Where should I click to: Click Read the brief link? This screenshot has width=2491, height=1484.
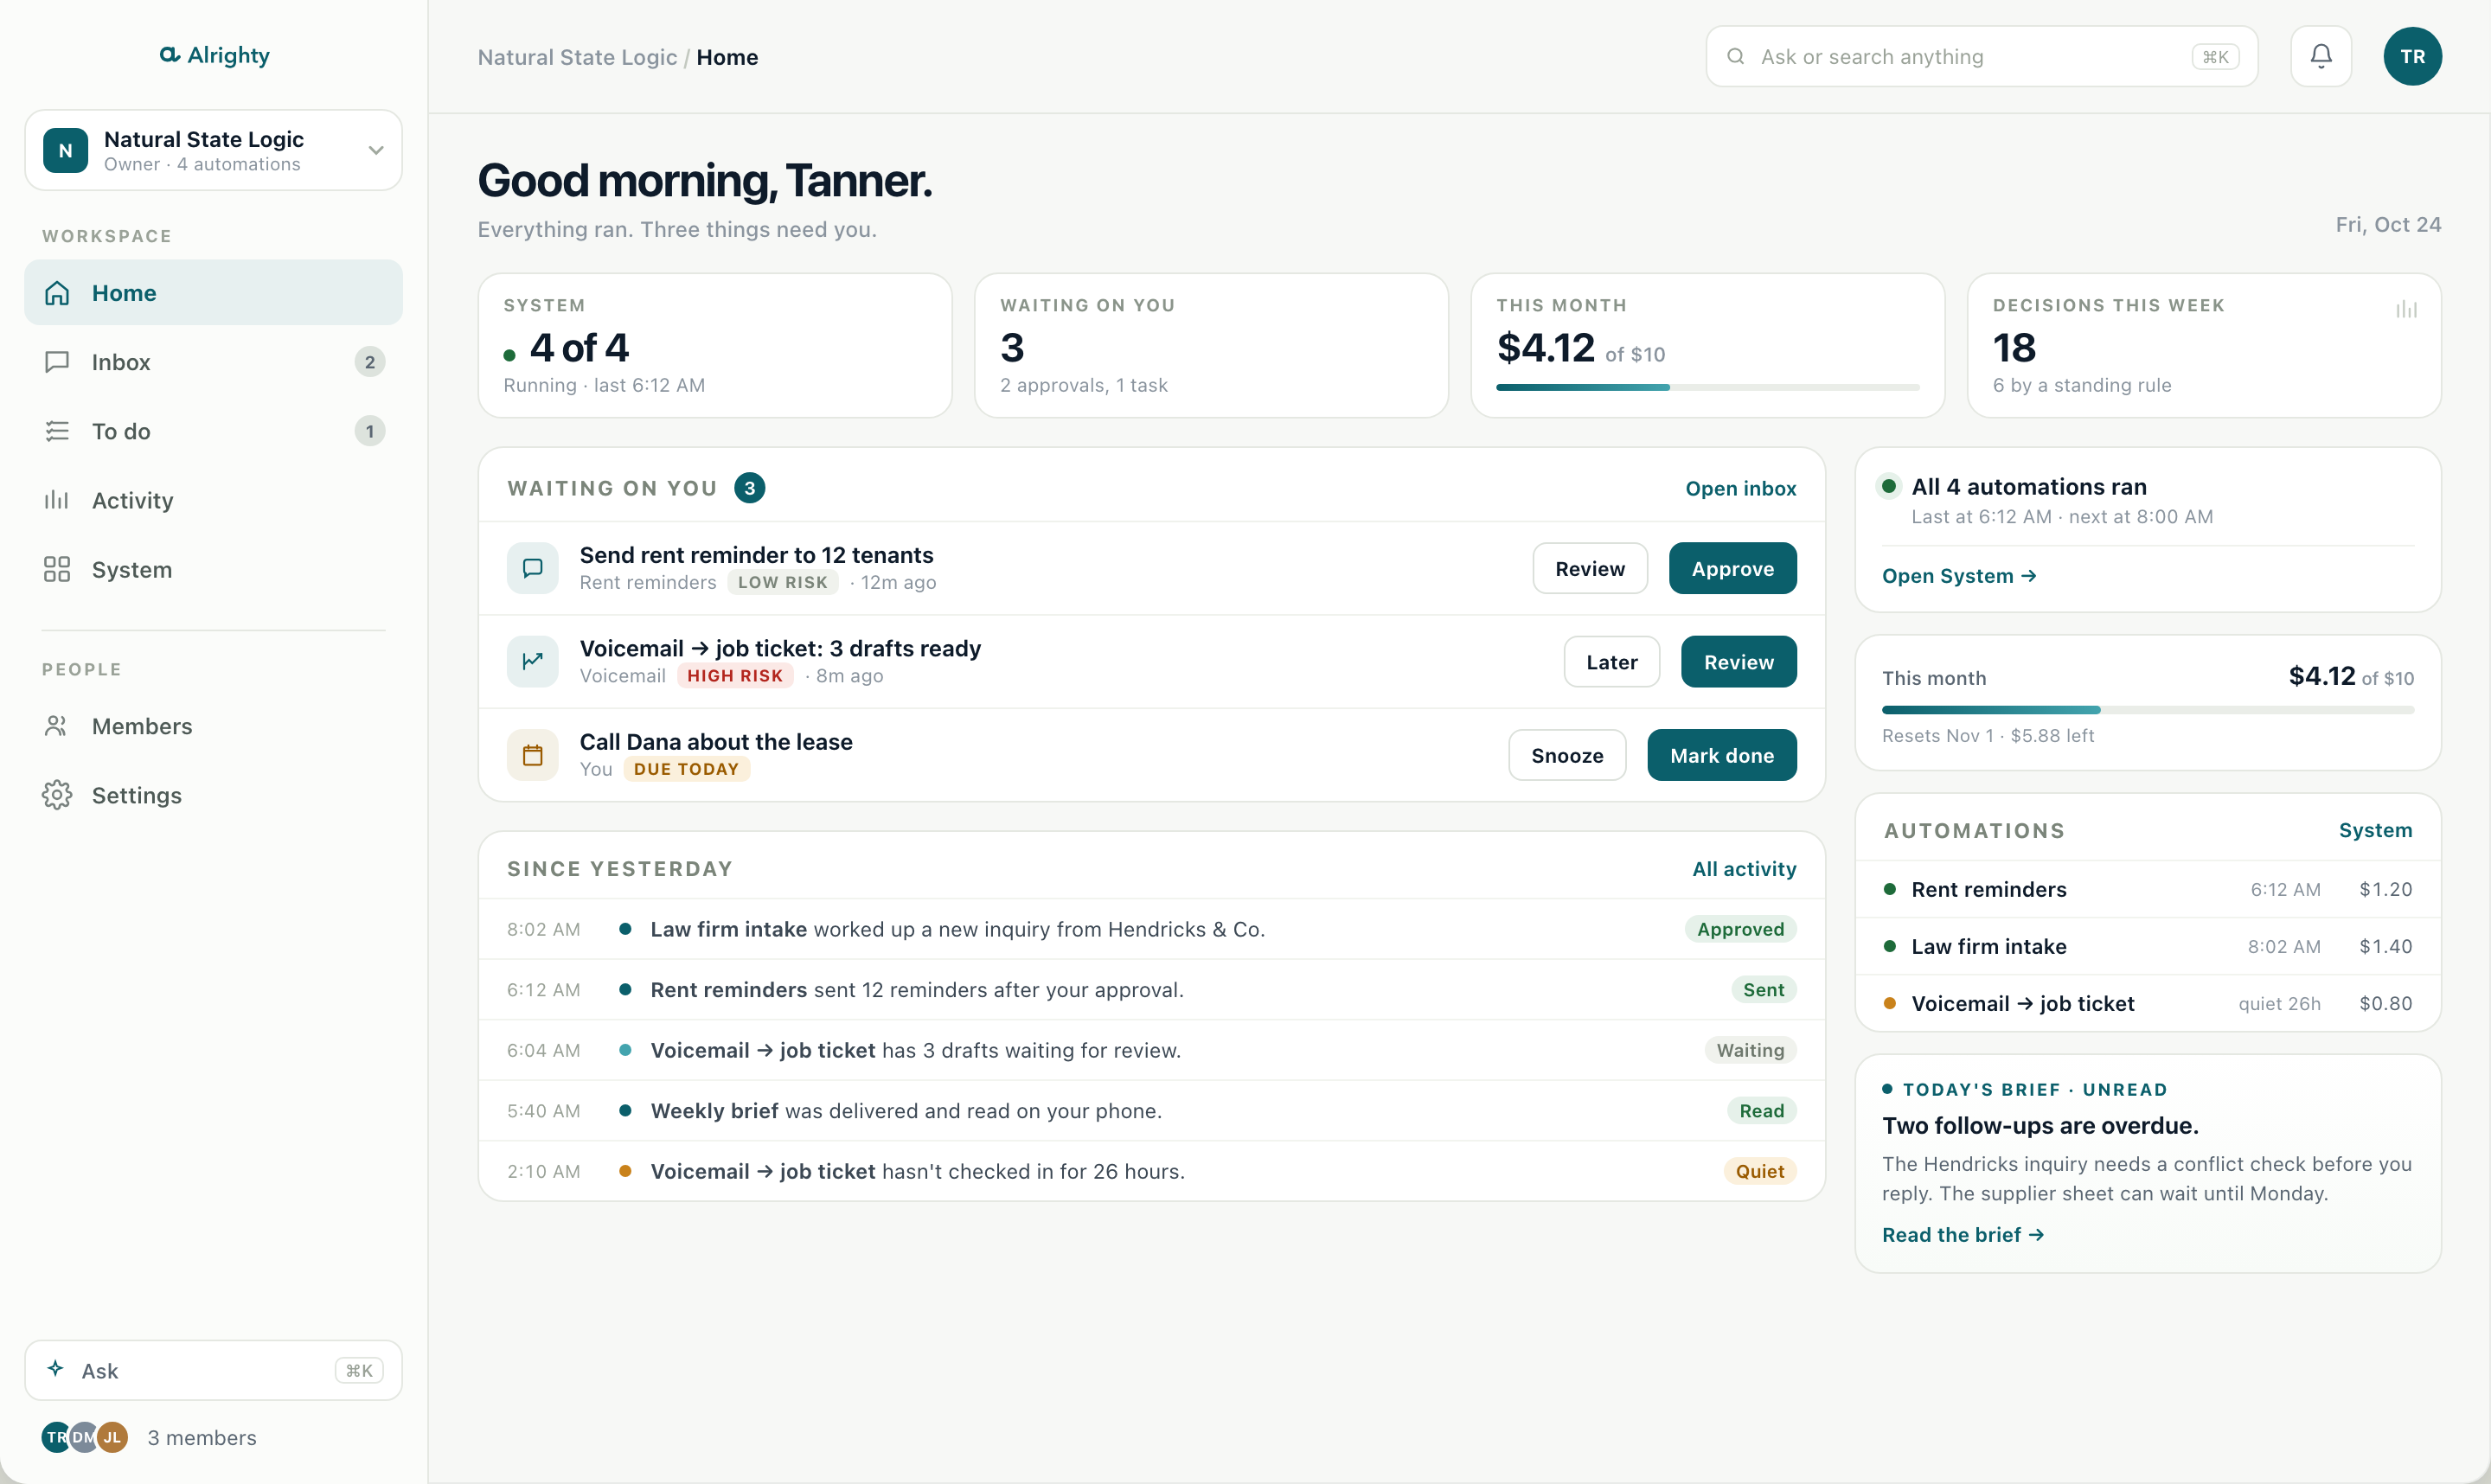point(1962,1234)
